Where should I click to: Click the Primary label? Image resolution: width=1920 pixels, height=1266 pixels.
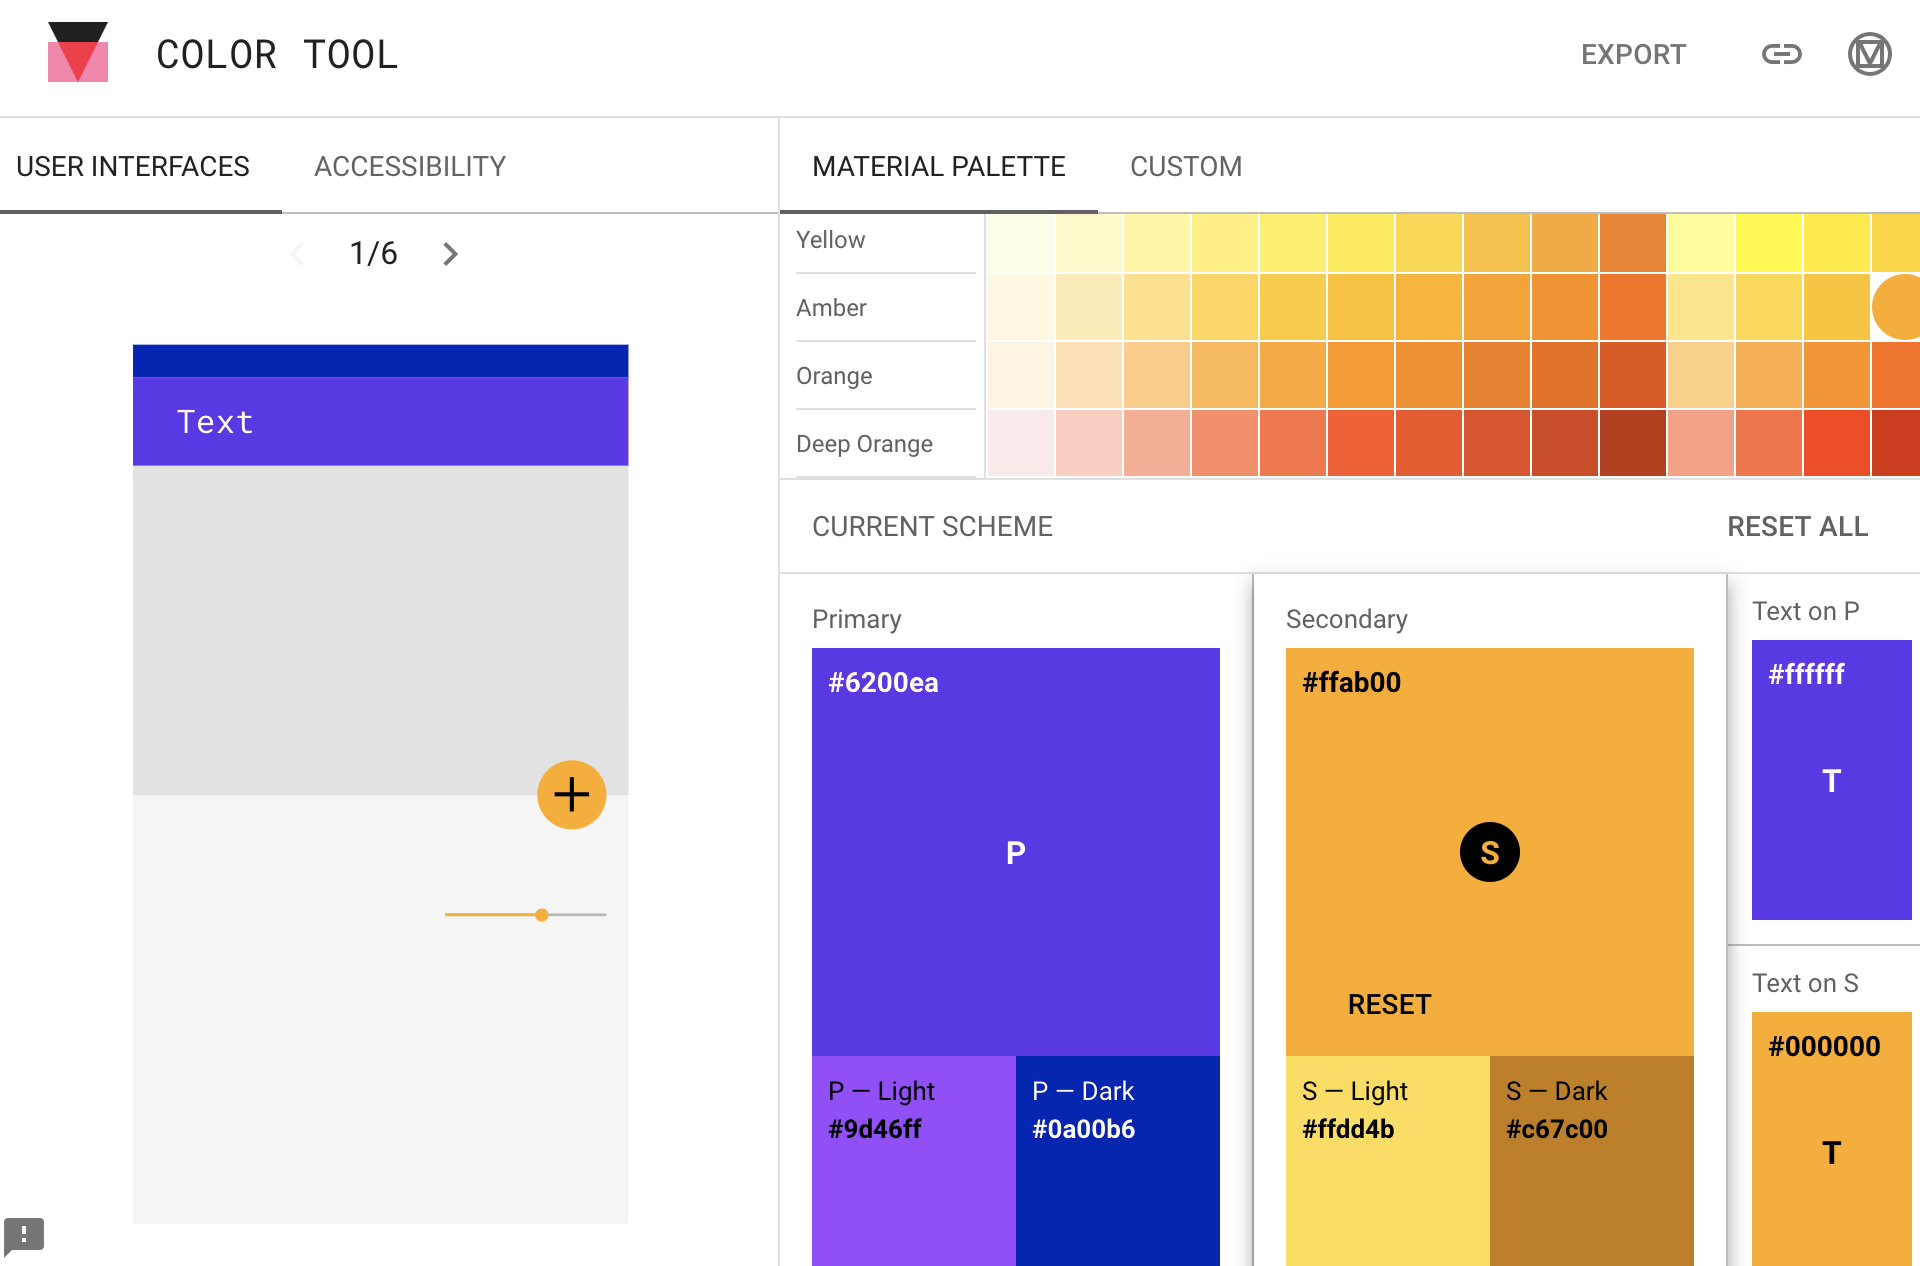[857, 619]
